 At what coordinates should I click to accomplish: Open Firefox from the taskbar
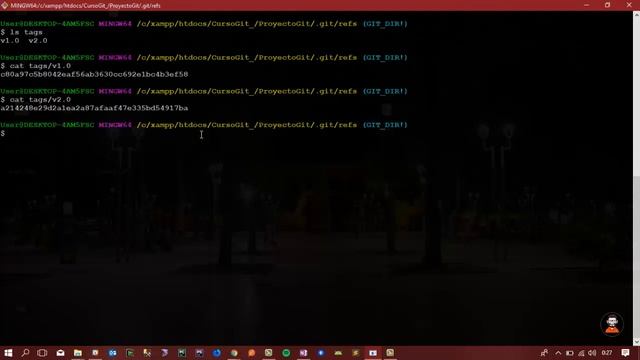click(217, 353)
